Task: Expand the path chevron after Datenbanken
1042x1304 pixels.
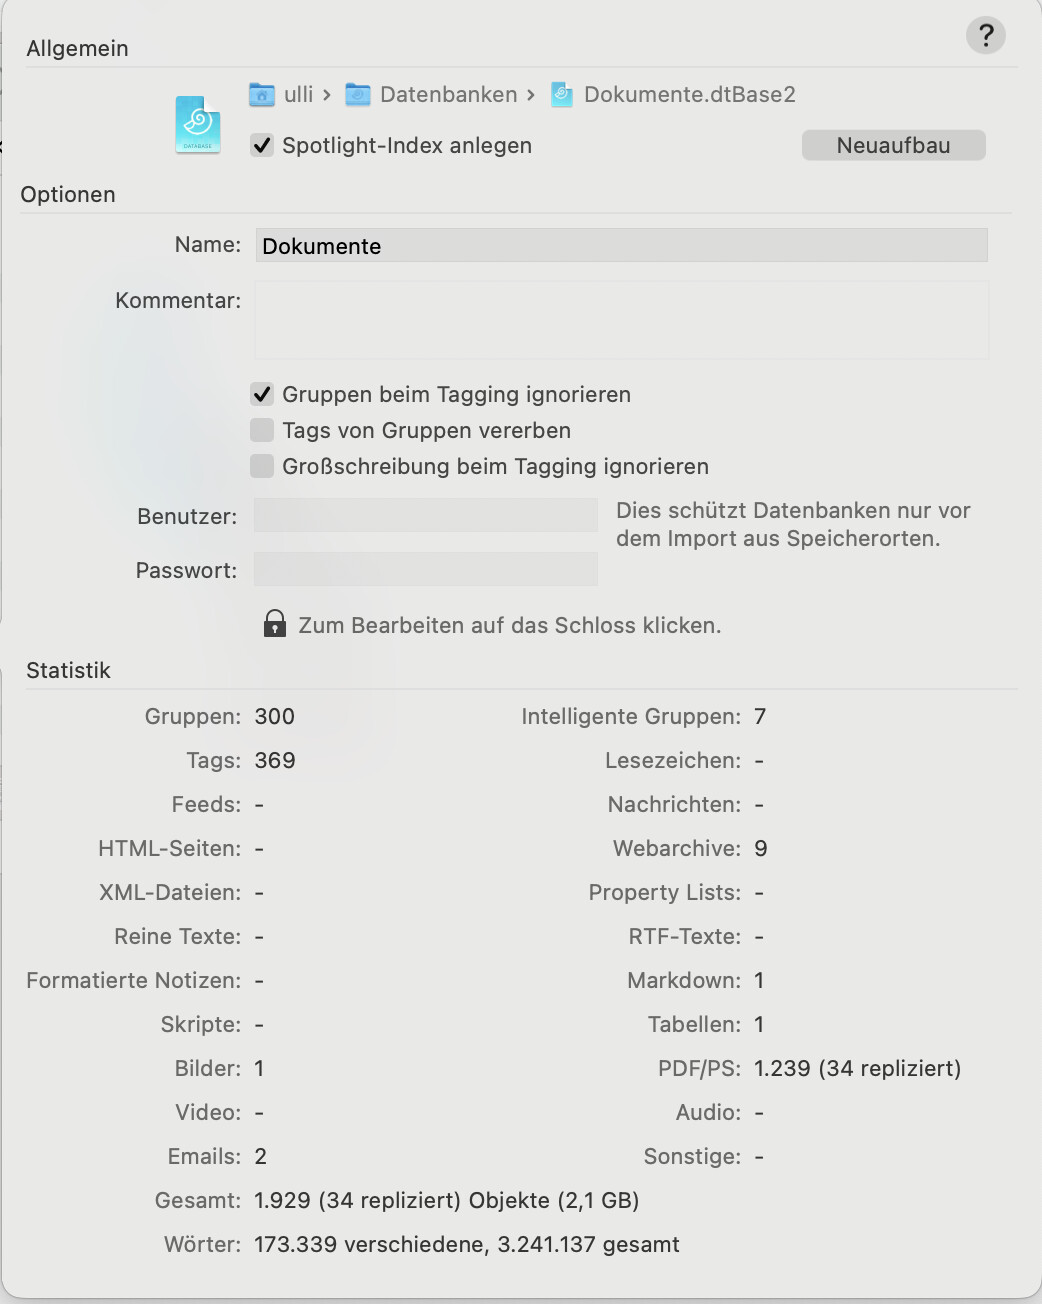Action: pyautogui.click(x=531, y=95)
